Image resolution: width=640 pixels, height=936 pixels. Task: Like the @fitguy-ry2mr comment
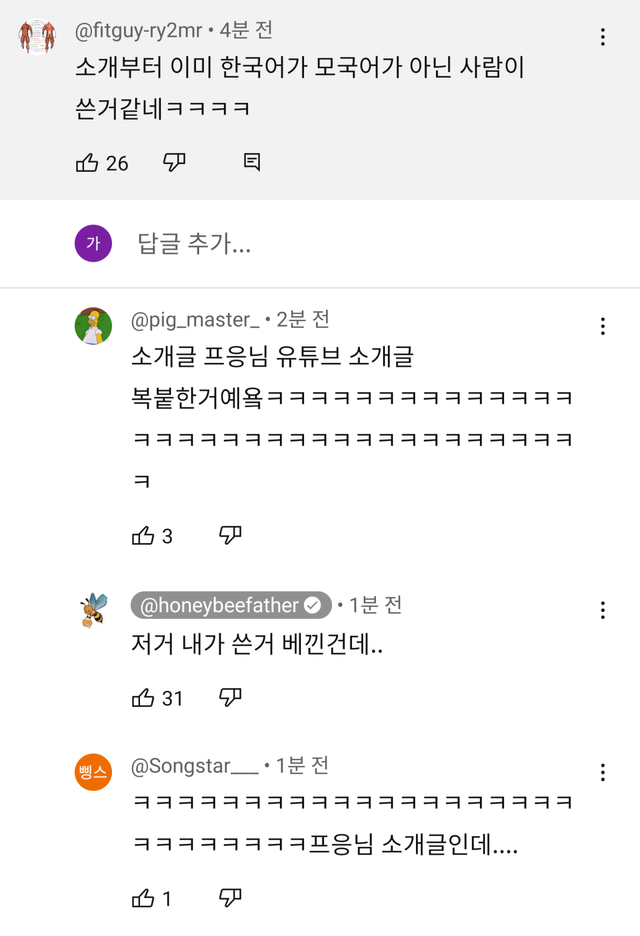88,163
